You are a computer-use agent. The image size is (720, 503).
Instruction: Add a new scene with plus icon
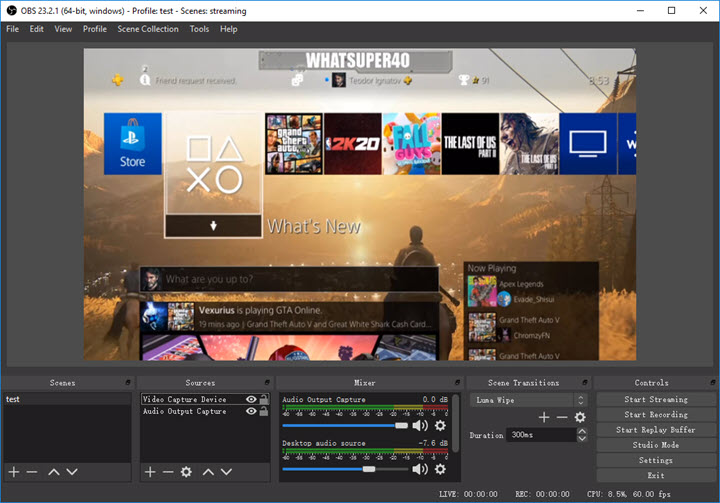point(13,471)
